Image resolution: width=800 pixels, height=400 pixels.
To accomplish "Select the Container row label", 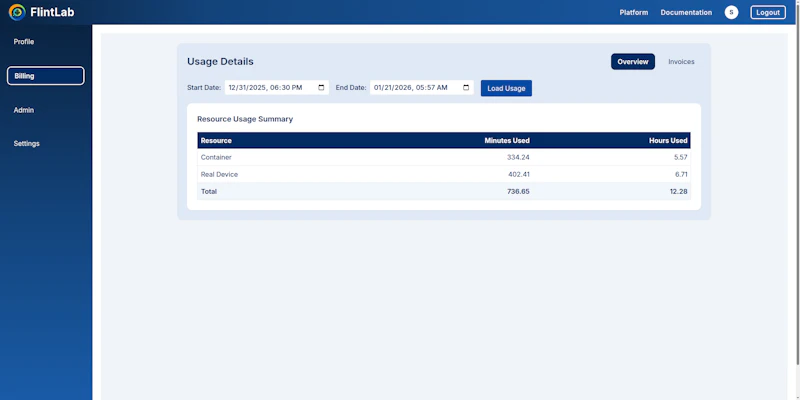I will click(x=216, y=157).
